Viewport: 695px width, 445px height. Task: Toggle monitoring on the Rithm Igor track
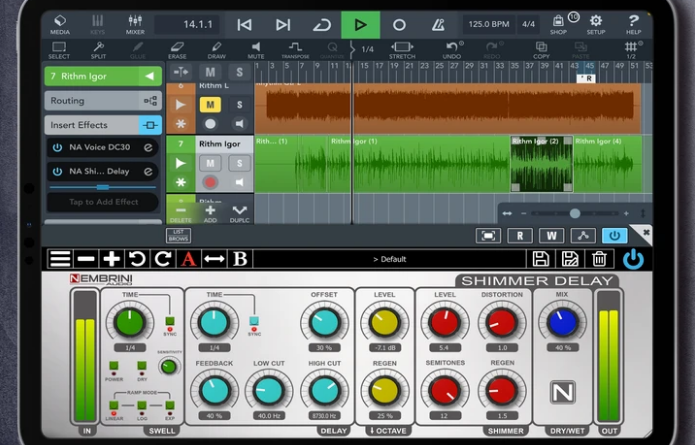click(x=239, y=182)
